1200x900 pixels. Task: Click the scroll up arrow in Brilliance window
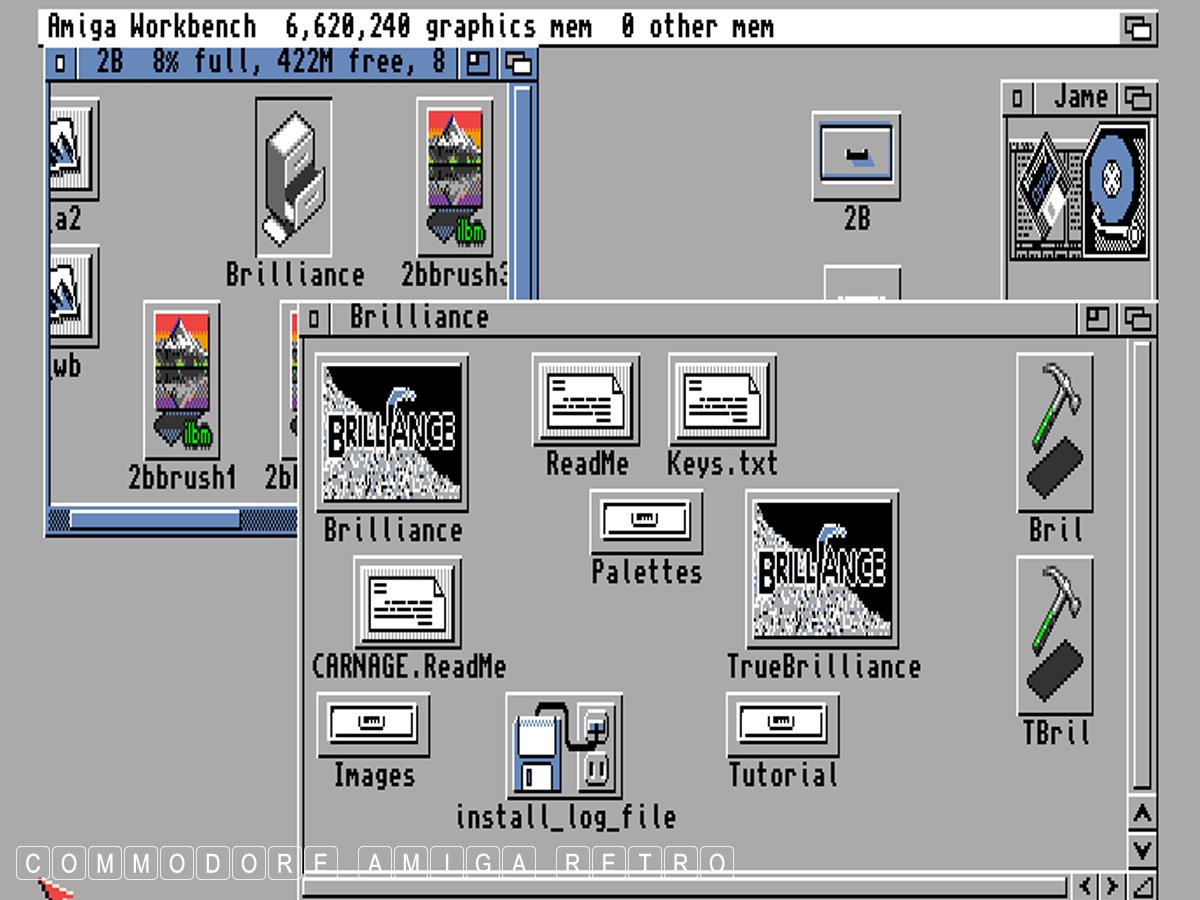(1141, 814)
